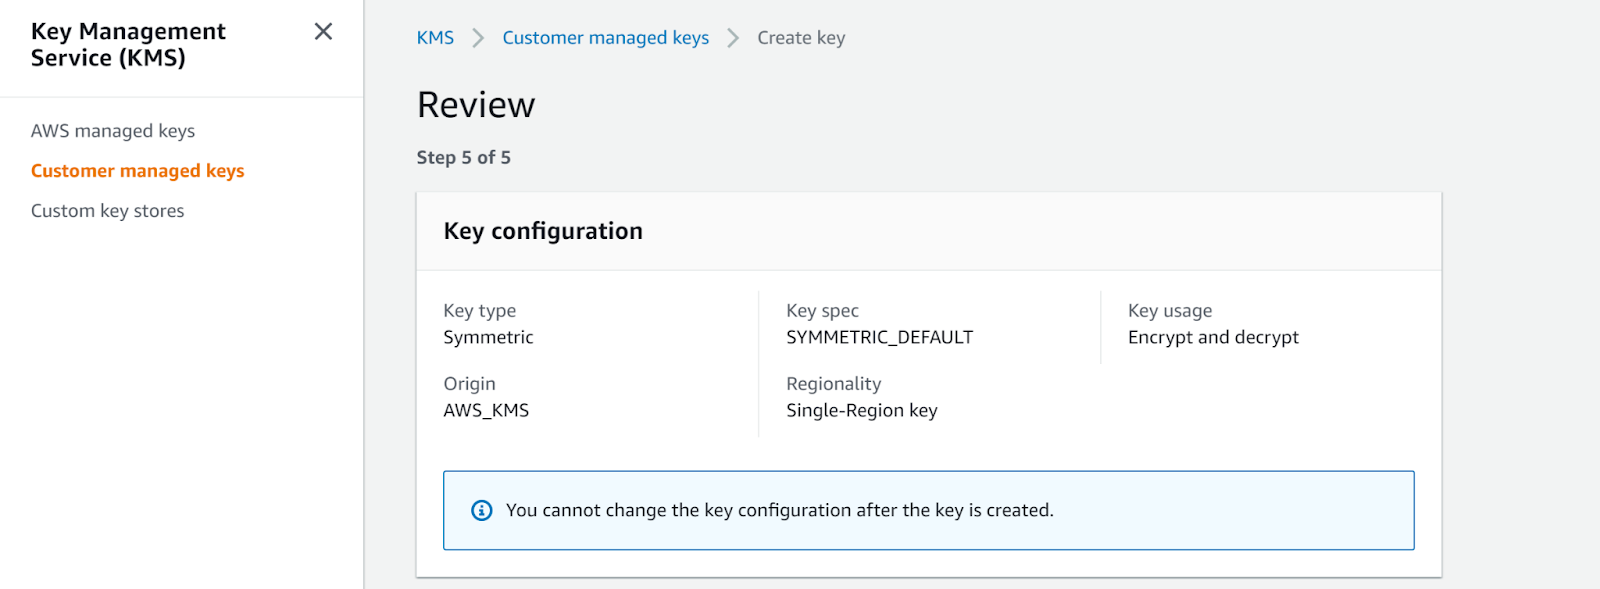Close the Key Management Service side panel
Screen dimensions: 1600x589
click(x=323, y=32)
